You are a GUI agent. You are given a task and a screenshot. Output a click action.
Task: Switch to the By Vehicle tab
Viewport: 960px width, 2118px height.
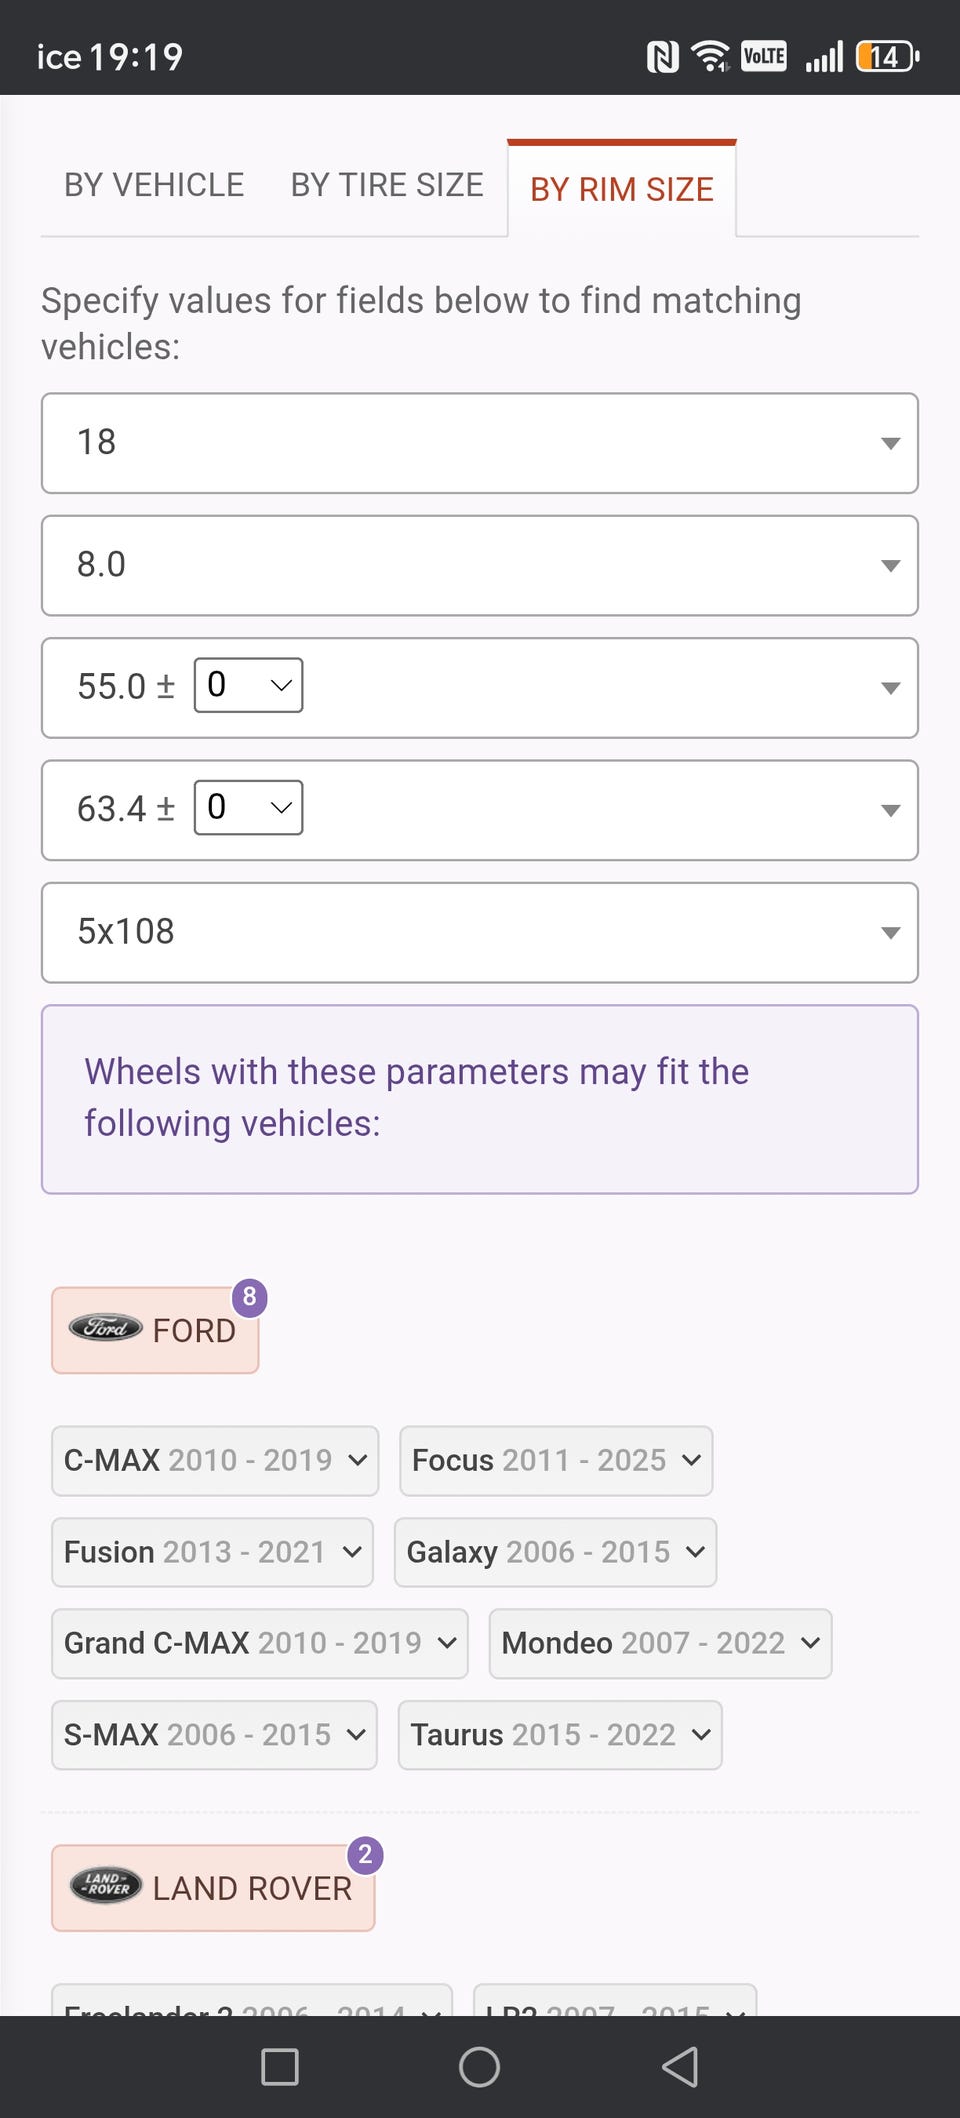154,185
